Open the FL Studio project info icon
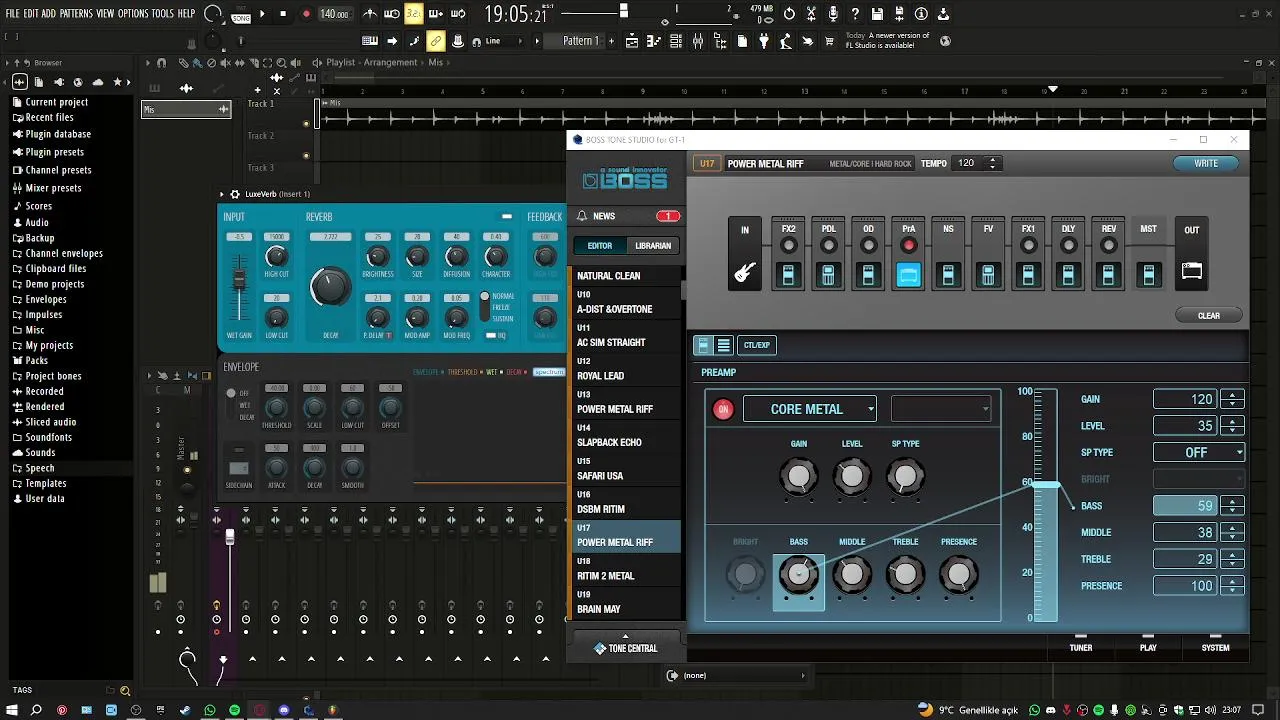The width and height of the screenshot is (1280, 720). tap(921, 14)
